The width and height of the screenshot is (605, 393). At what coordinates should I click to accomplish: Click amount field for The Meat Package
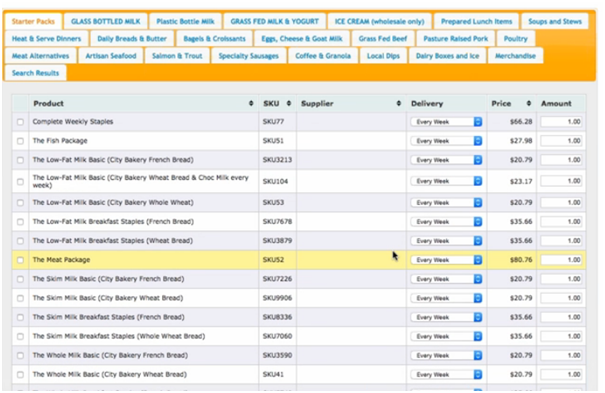(x=561, y=260)
